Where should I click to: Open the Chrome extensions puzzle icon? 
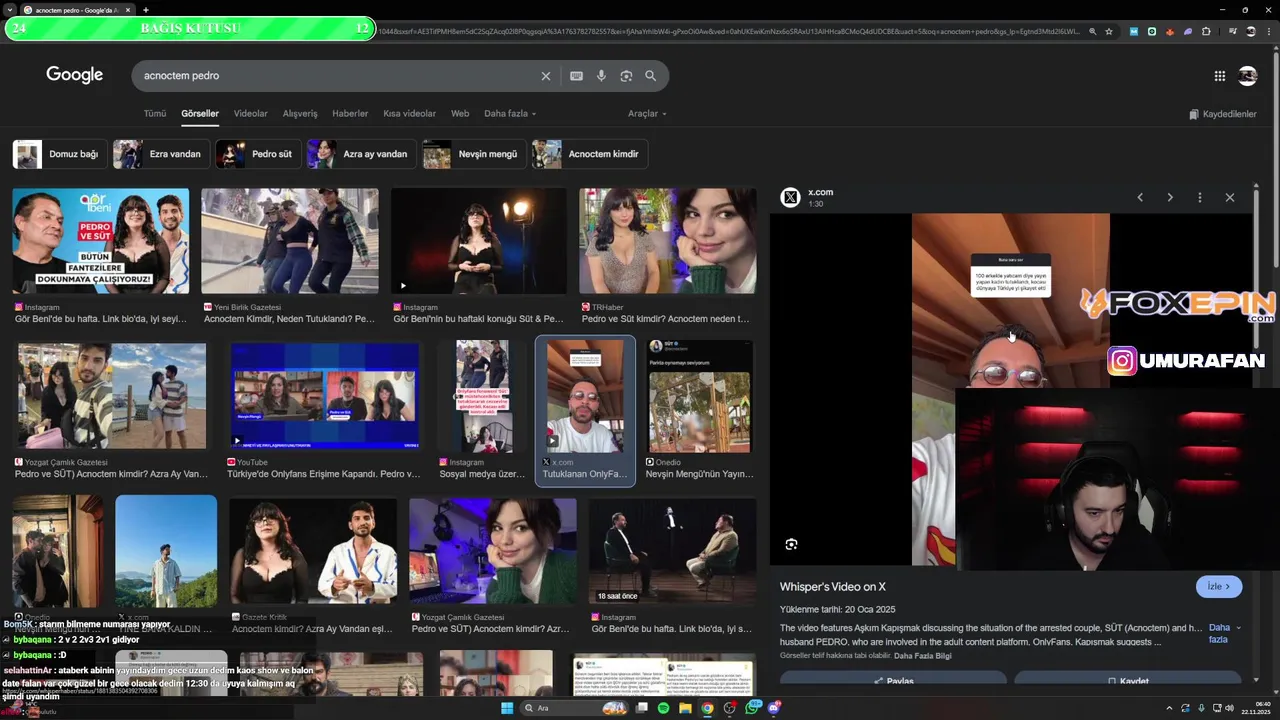pyautogui.click(x=1206, y=32)
